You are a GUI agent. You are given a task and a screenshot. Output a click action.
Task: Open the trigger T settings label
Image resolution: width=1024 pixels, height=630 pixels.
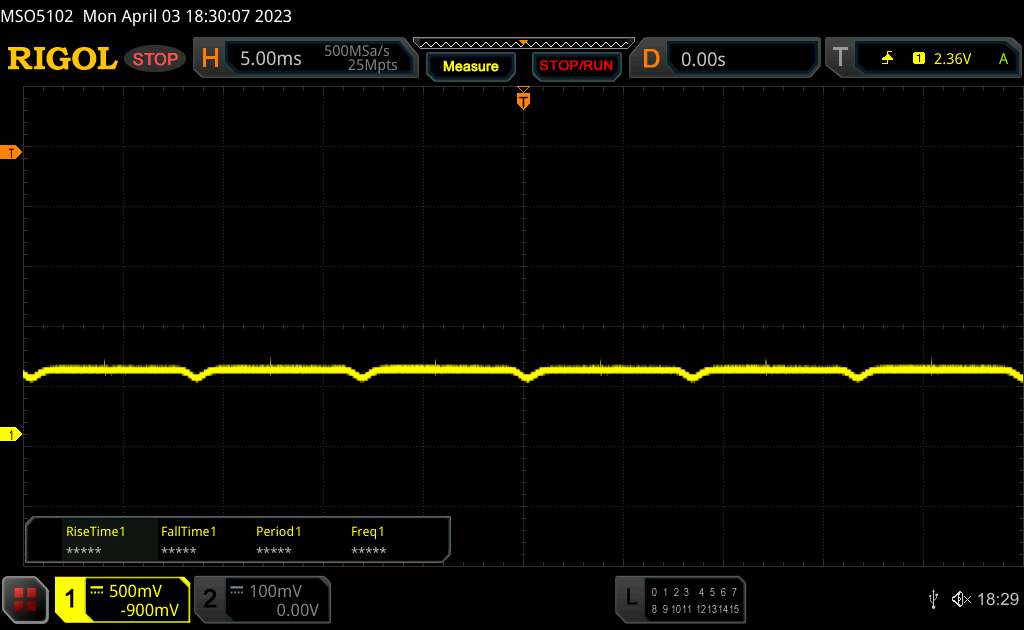[840, 58]
